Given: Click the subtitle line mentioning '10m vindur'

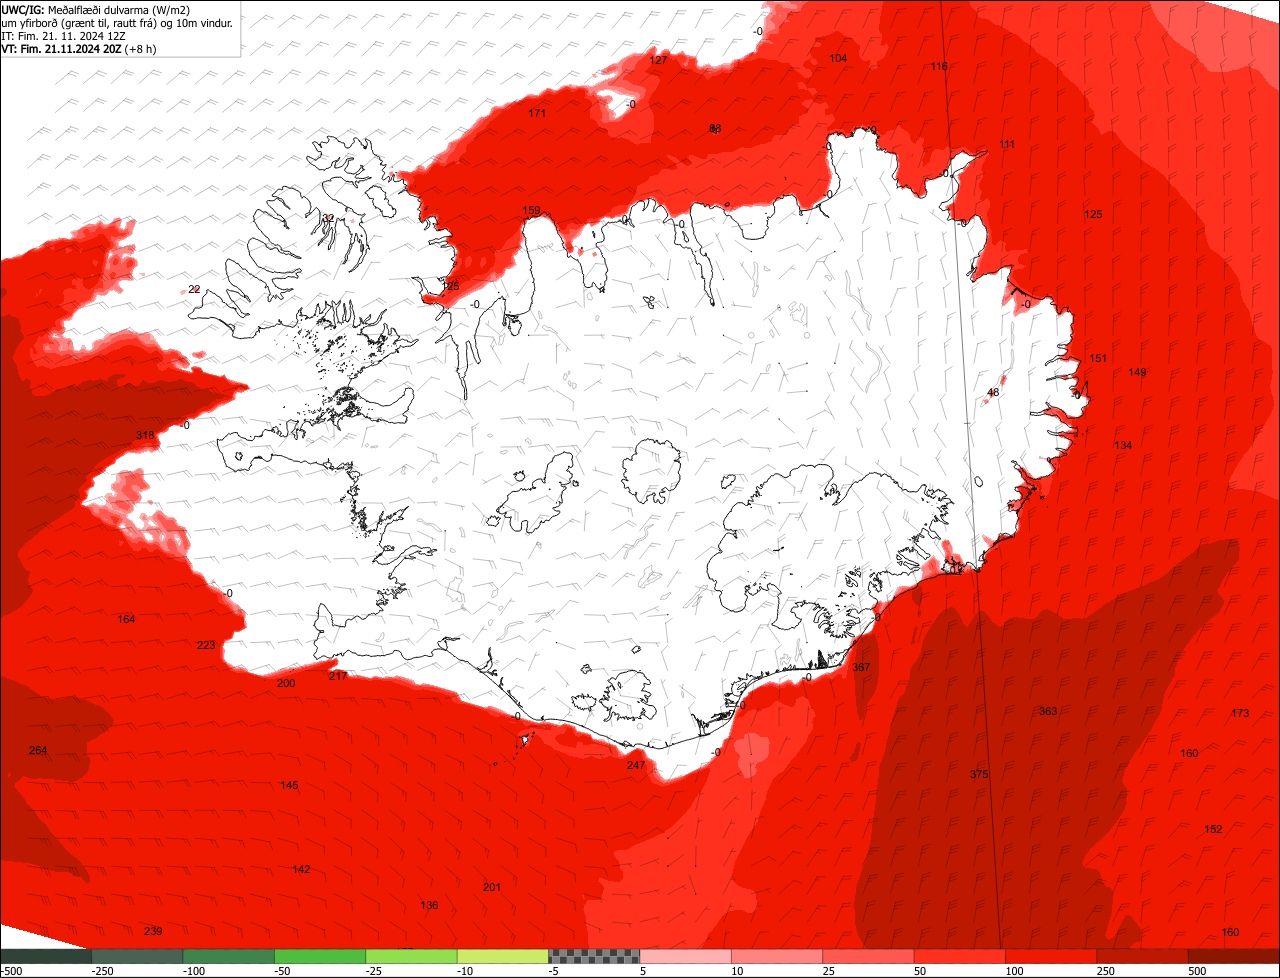Looking at the screenshot, I should [117, 22].
